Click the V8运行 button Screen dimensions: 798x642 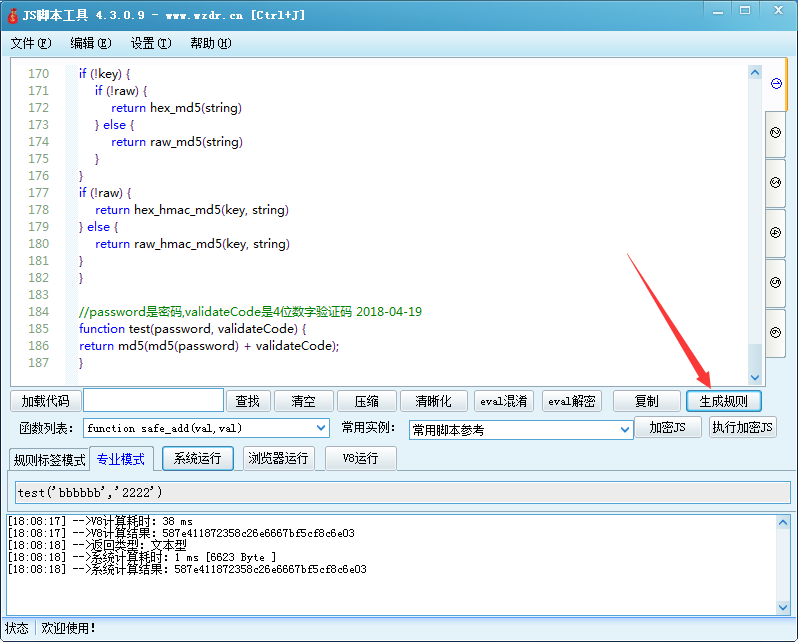360,458
